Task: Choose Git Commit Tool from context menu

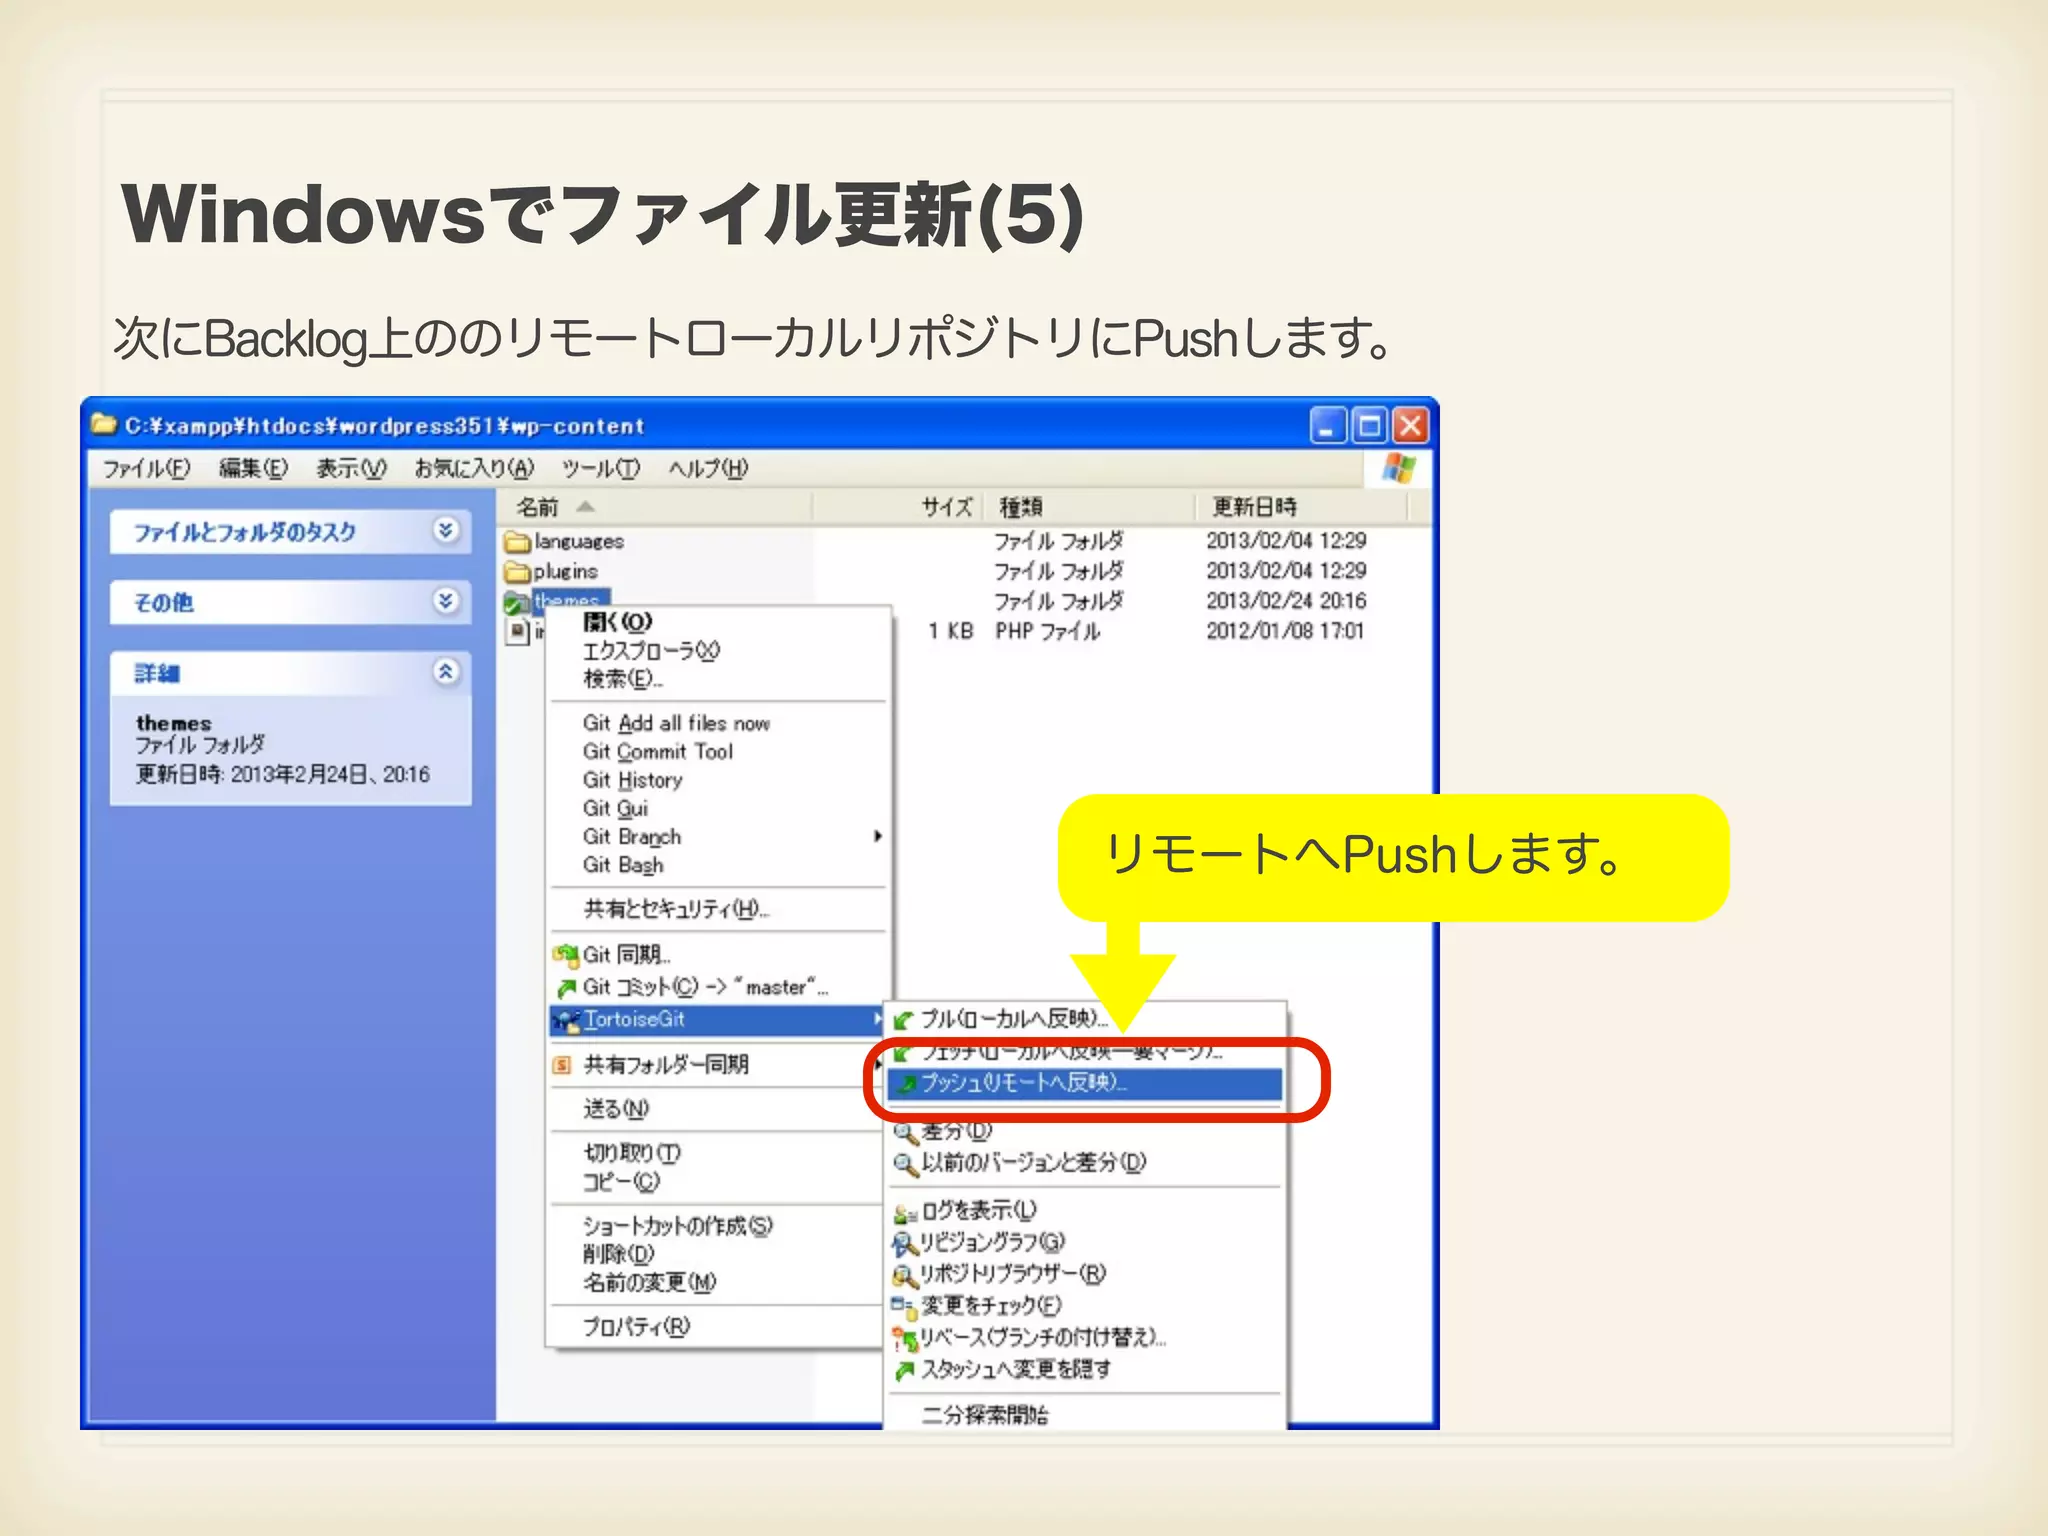Action: (657, 752)
